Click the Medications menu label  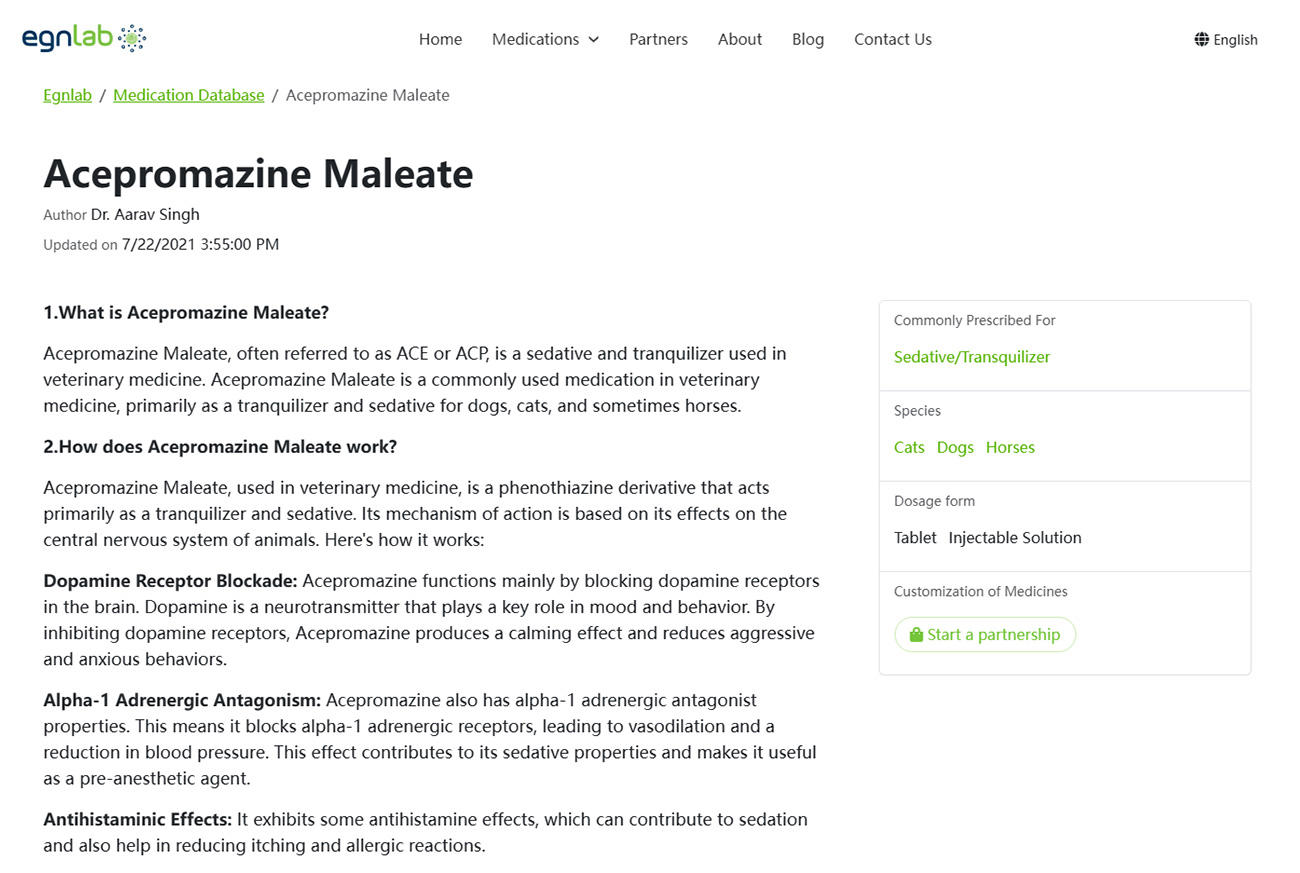coord(535,39)
